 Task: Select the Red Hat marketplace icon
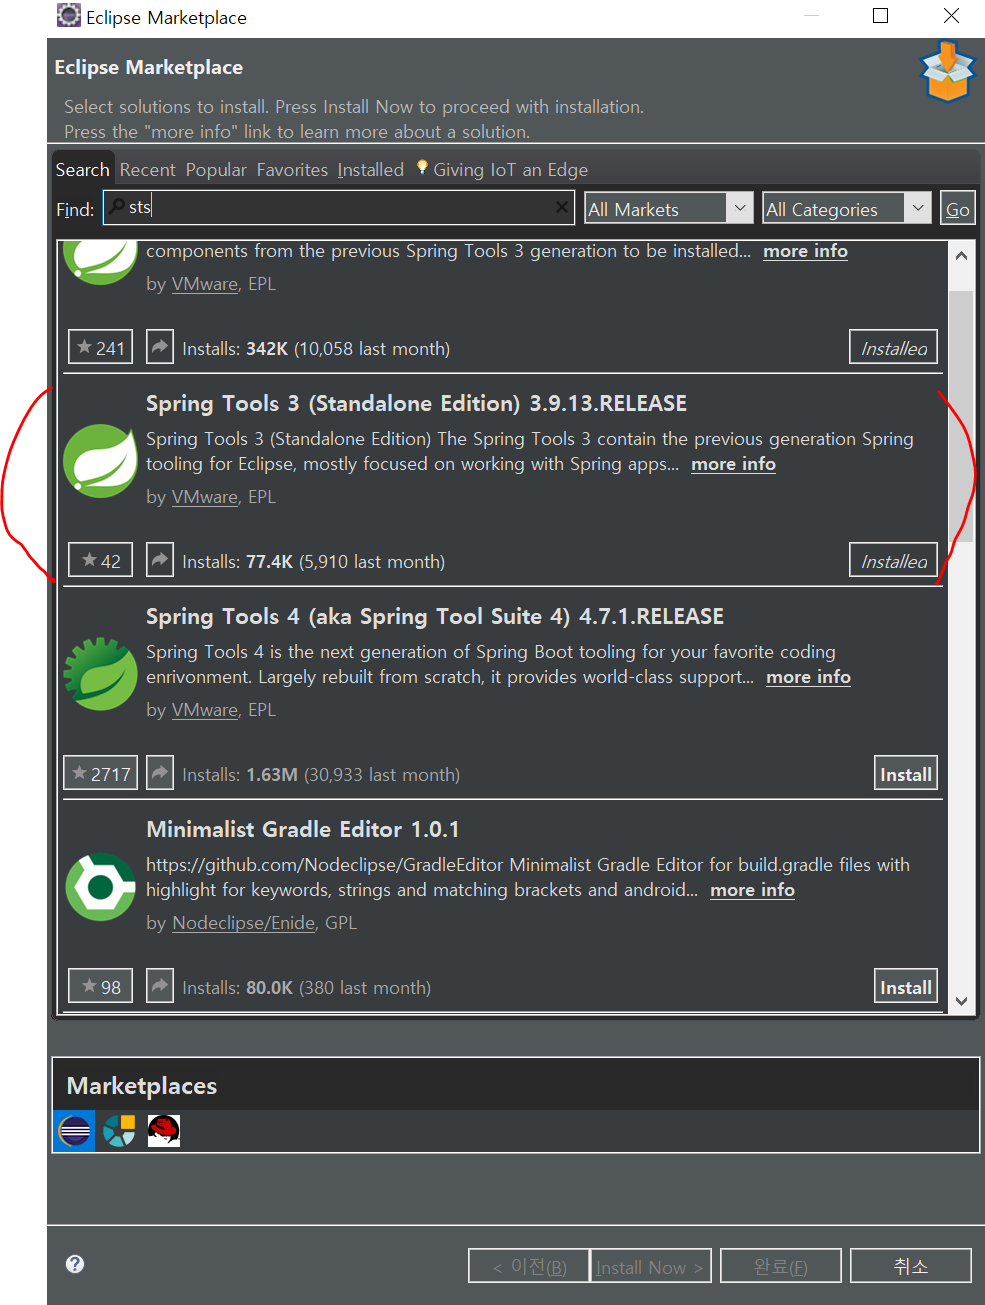[x=164, y=1131]
